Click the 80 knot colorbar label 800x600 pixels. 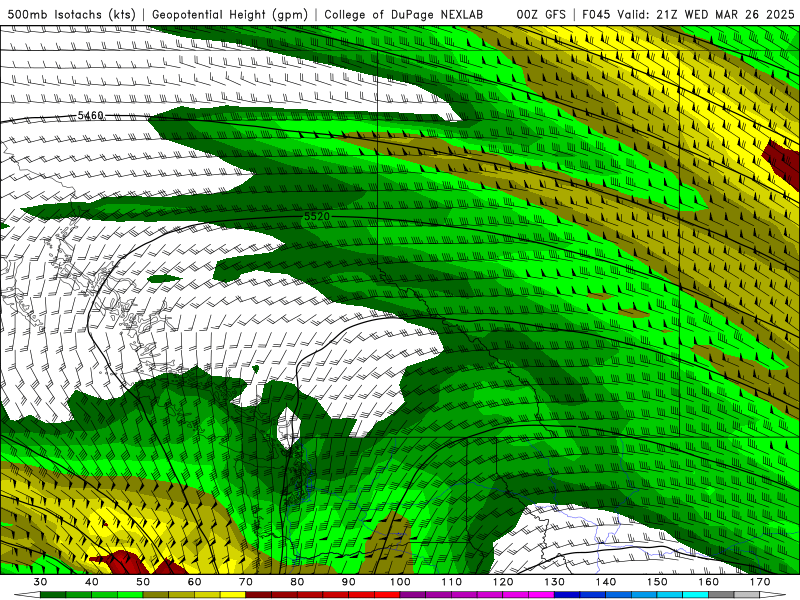click(297, 582)
